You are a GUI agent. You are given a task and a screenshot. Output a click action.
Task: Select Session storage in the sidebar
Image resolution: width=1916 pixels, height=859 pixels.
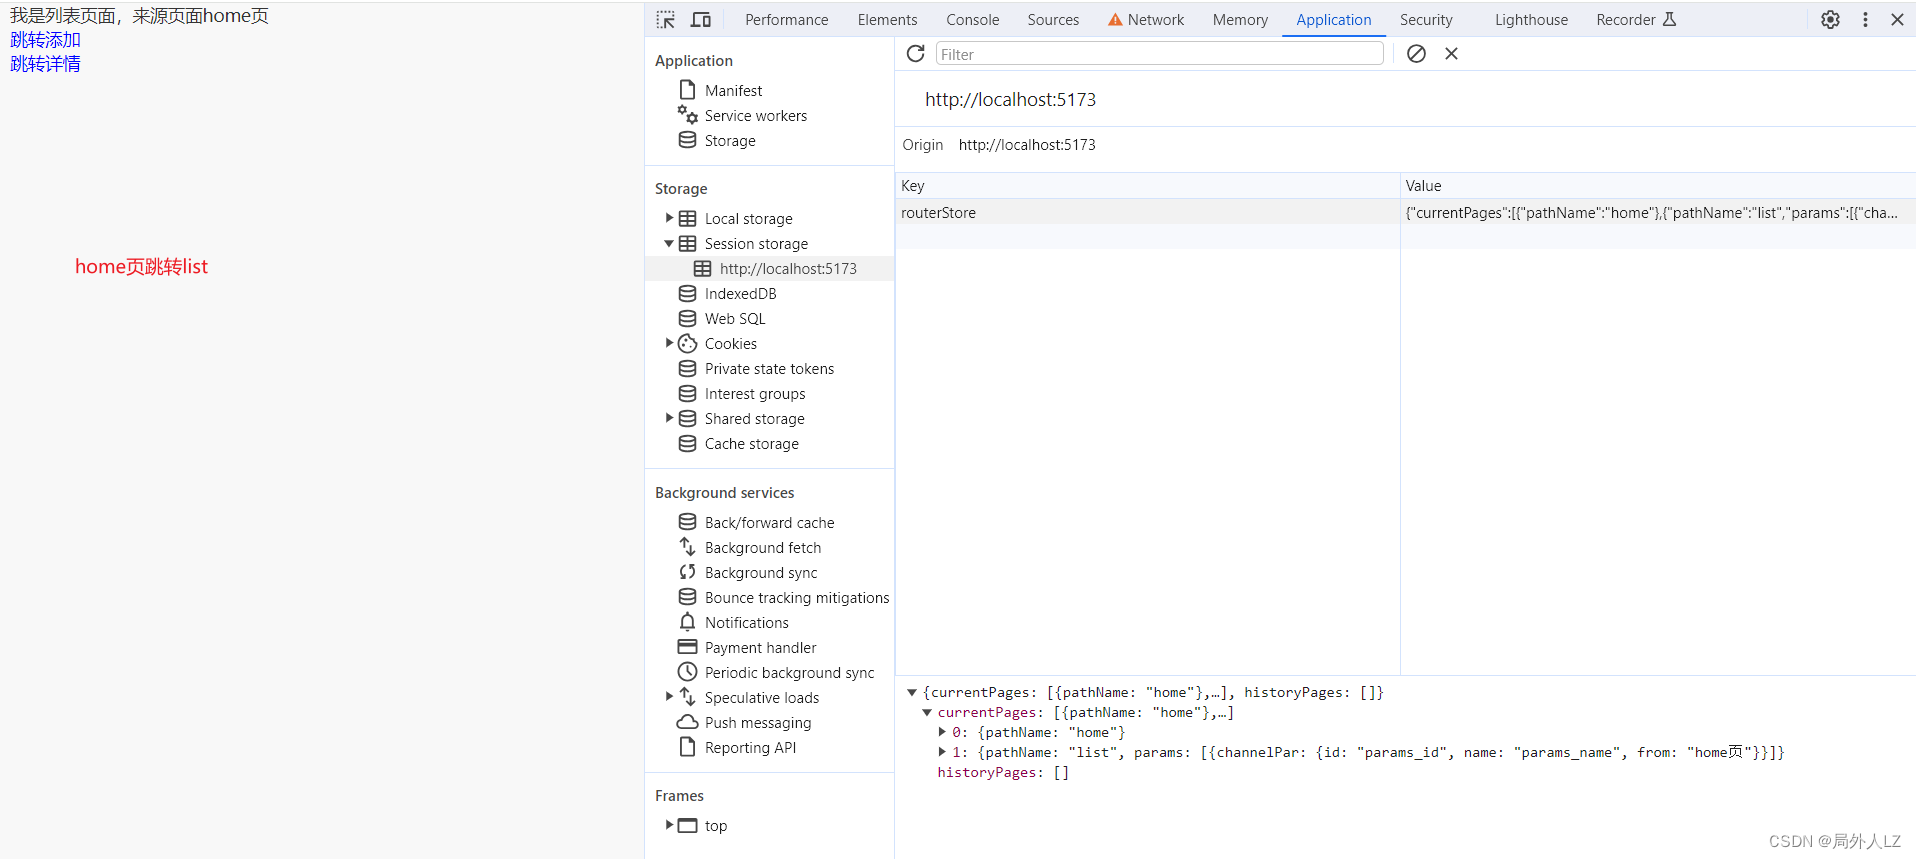click(x=756, y=244)
